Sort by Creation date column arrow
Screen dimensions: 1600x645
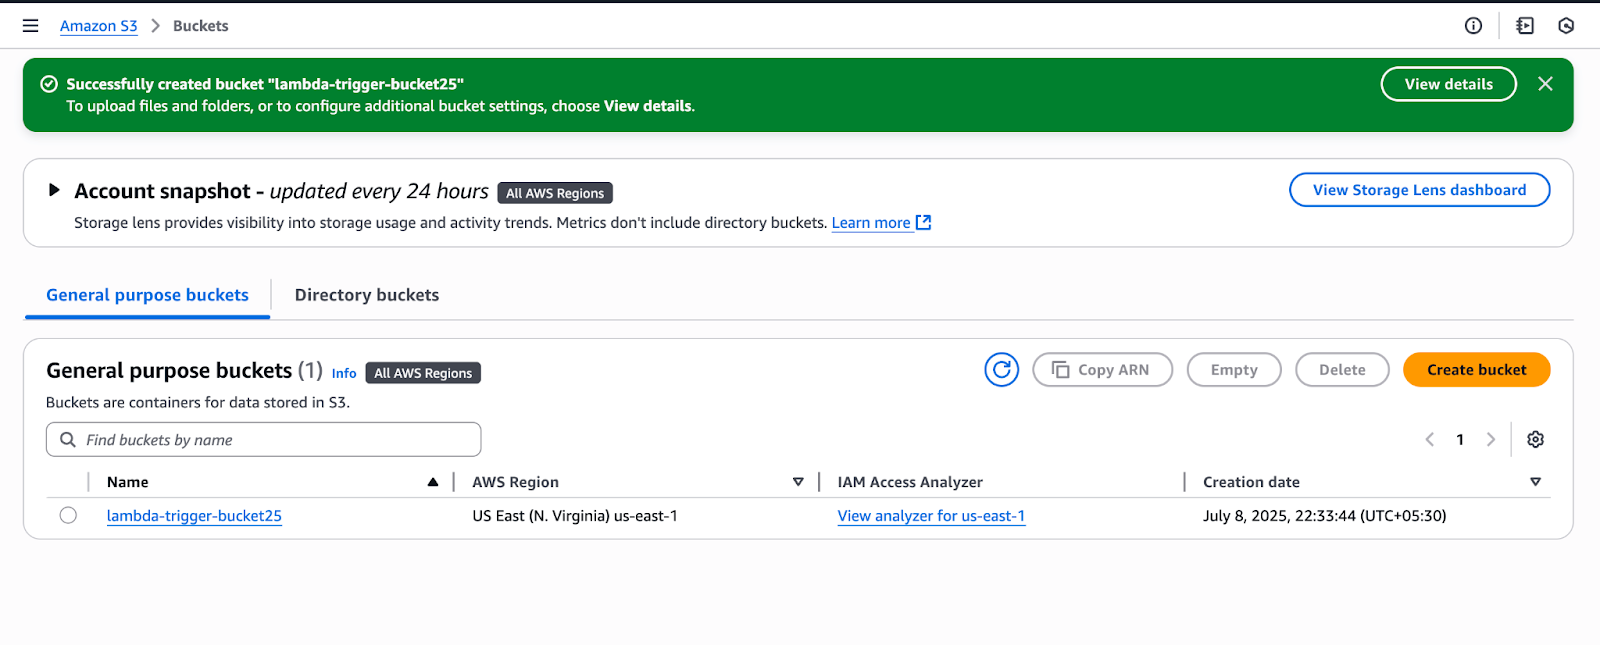(x=1535, y=482)
